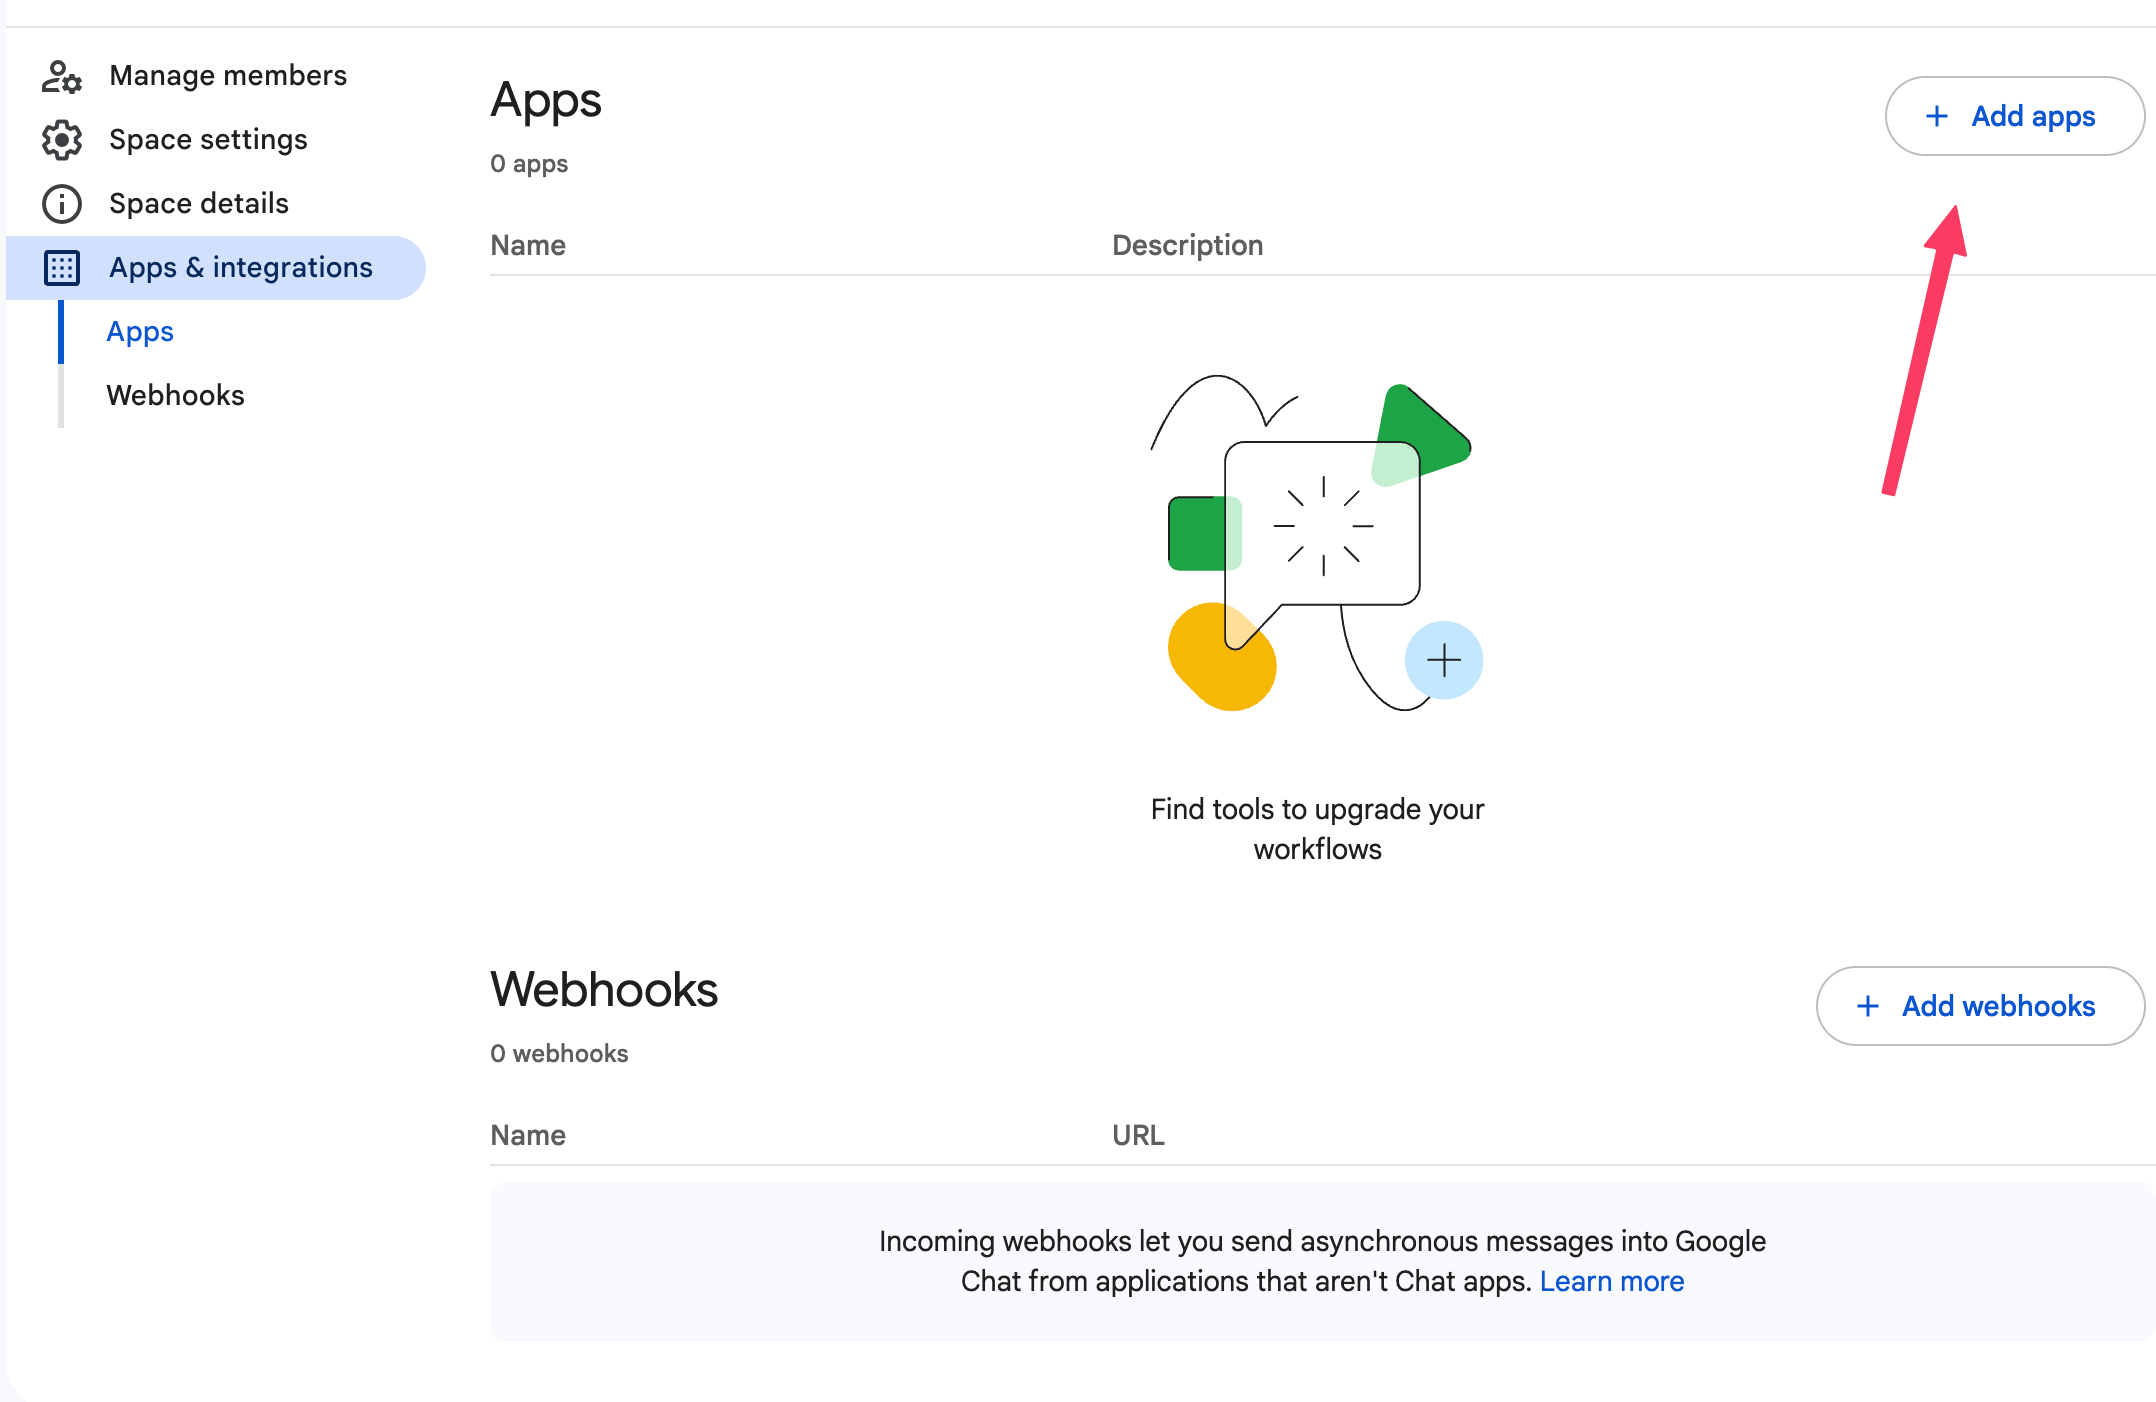
Task: Click the URL column header
Action: [1138, 1136]
